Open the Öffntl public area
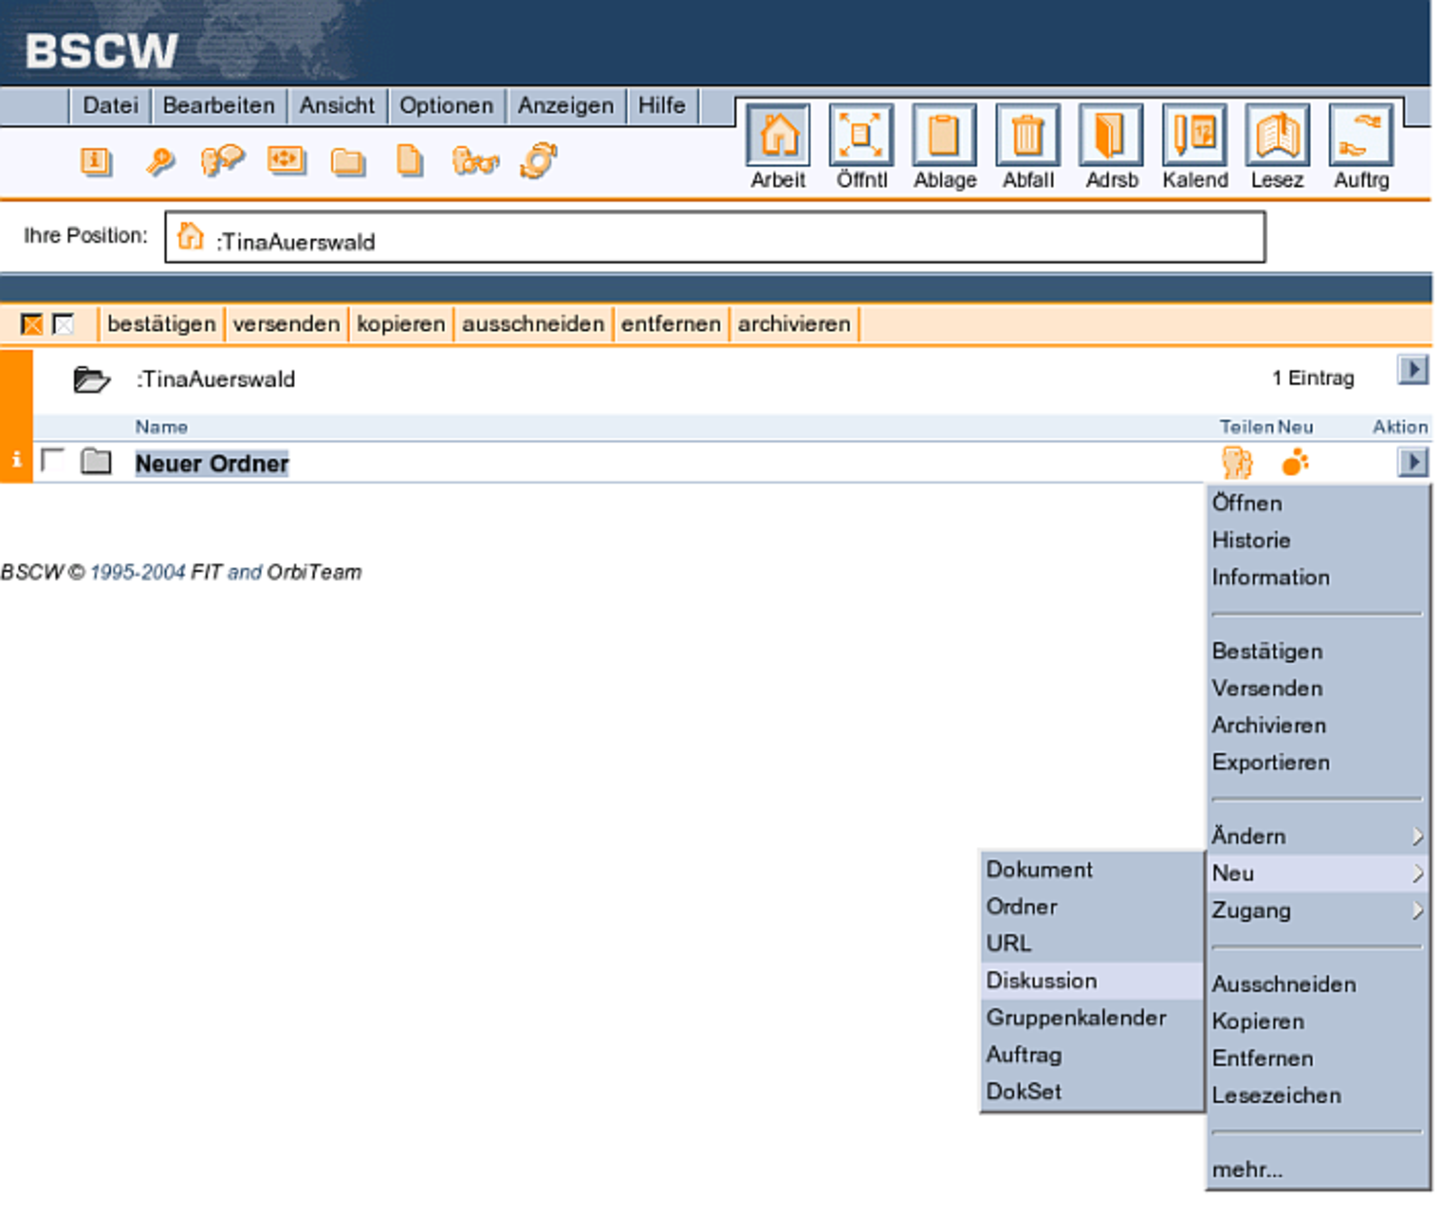This screenshot has width=1440, height=1214. click(x=861, y=147)
